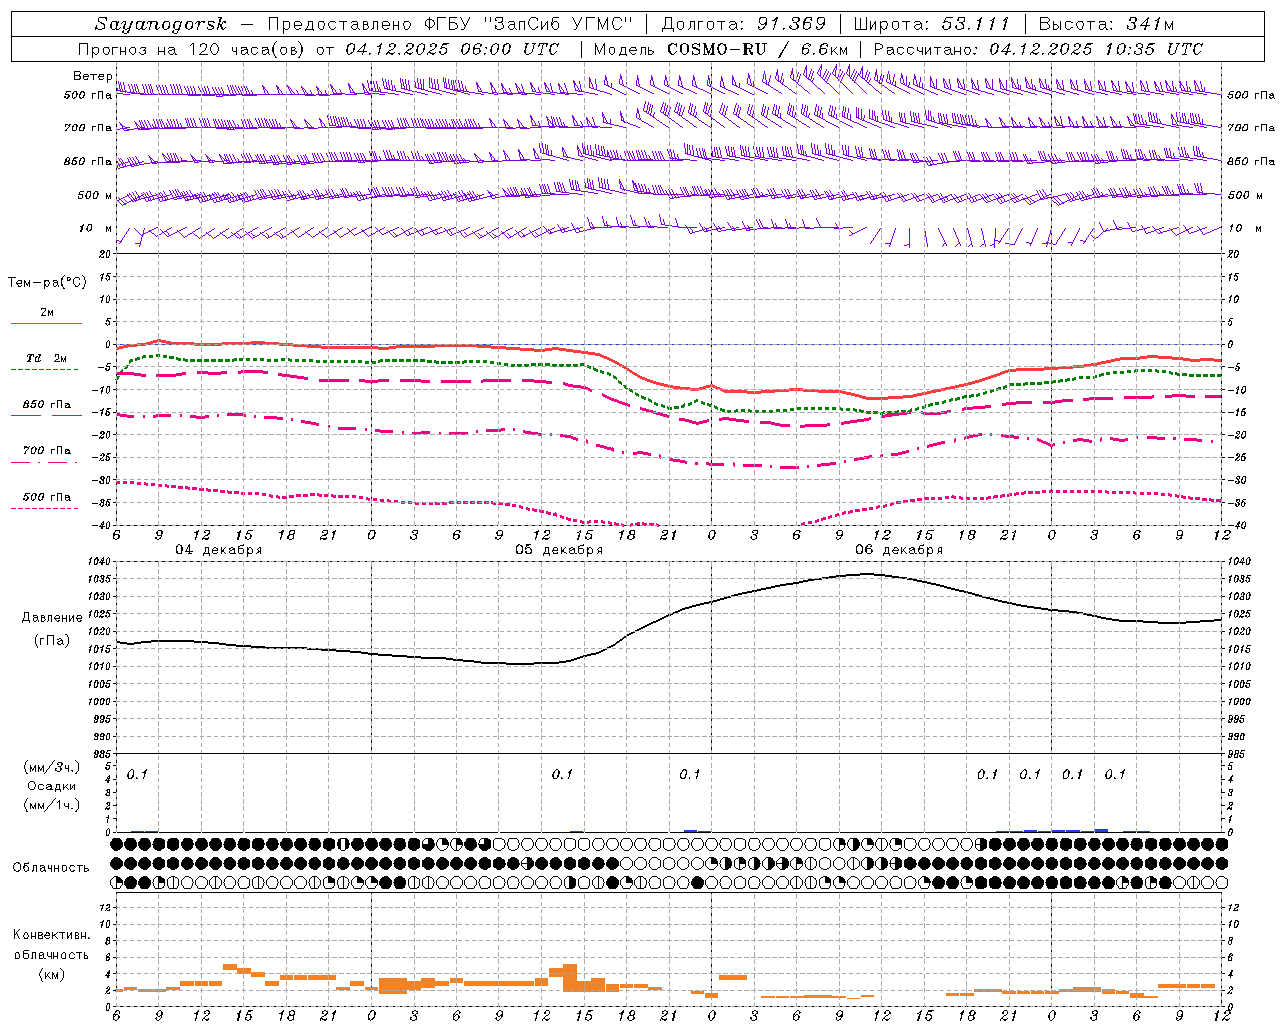
Task: Click the Широта: 53.111 value
Action: click(x=932, y=24)
